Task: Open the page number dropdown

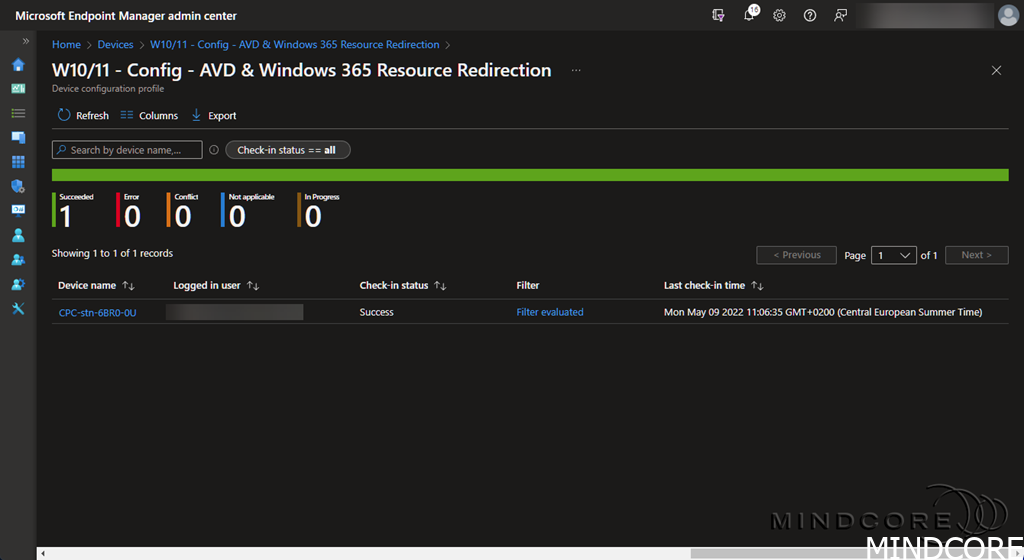Action: 893,255
